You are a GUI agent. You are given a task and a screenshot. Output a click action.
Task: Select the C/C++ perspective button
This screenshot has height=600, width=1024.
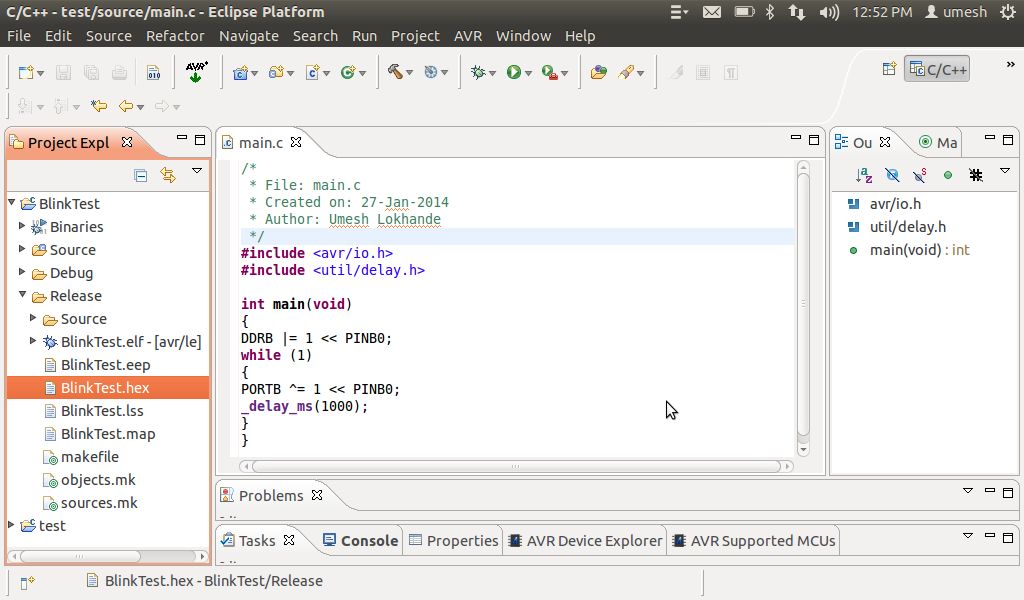pyautogui.click(x=937, y=69)
